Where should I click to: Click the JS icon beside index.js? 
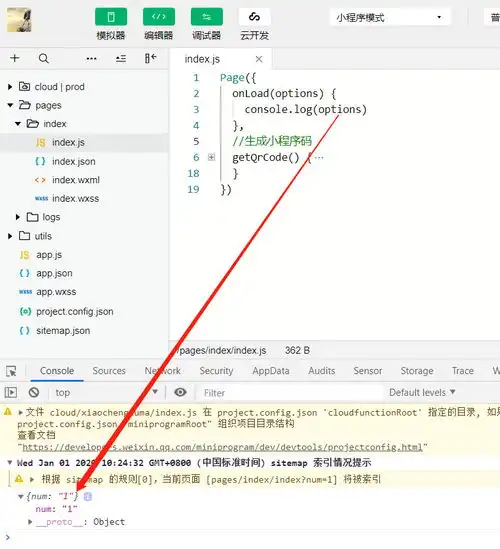click(x=40, y=143)
